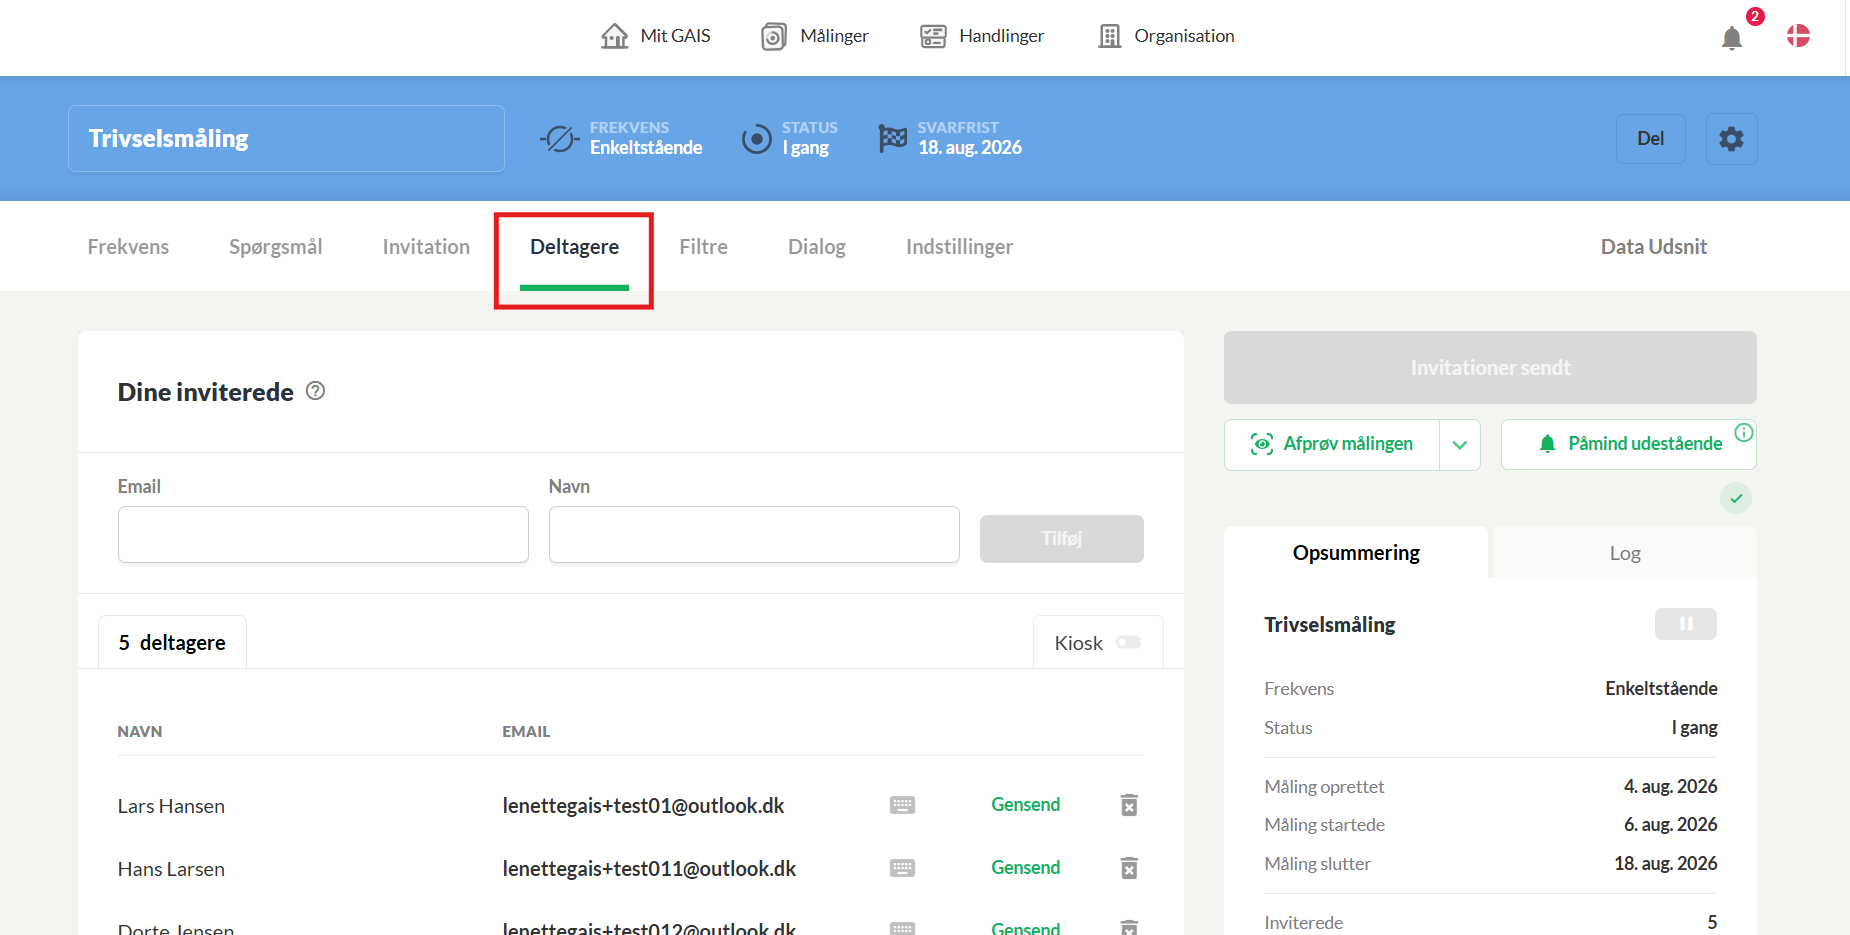This screenshot has height=935, width=1850.
Task: Click Påmind udestående button
Action: tap(1628, 445)
